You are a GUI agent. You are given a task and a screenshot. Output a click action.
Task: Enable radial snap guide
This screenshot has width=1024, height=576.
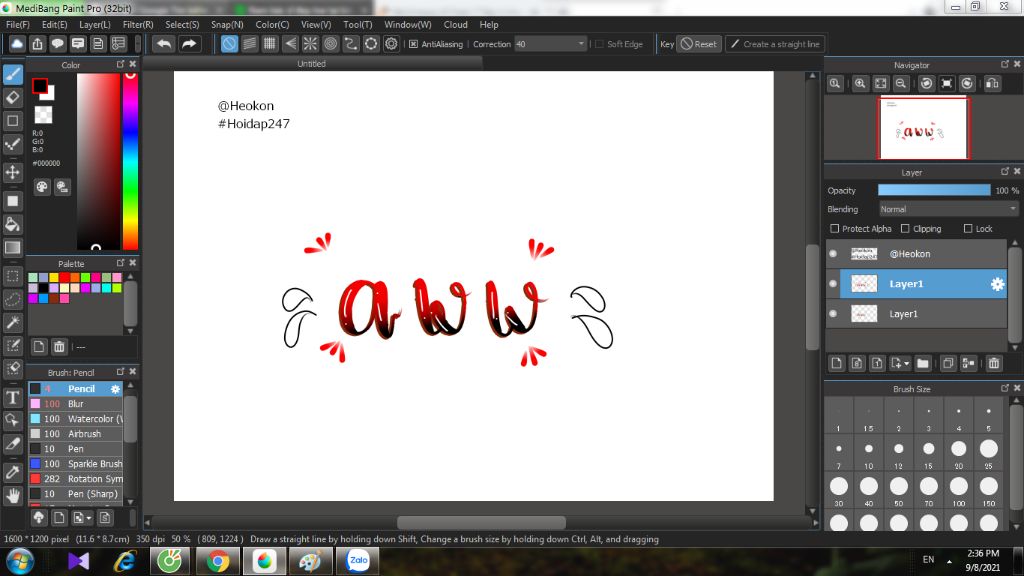point(310,44)
